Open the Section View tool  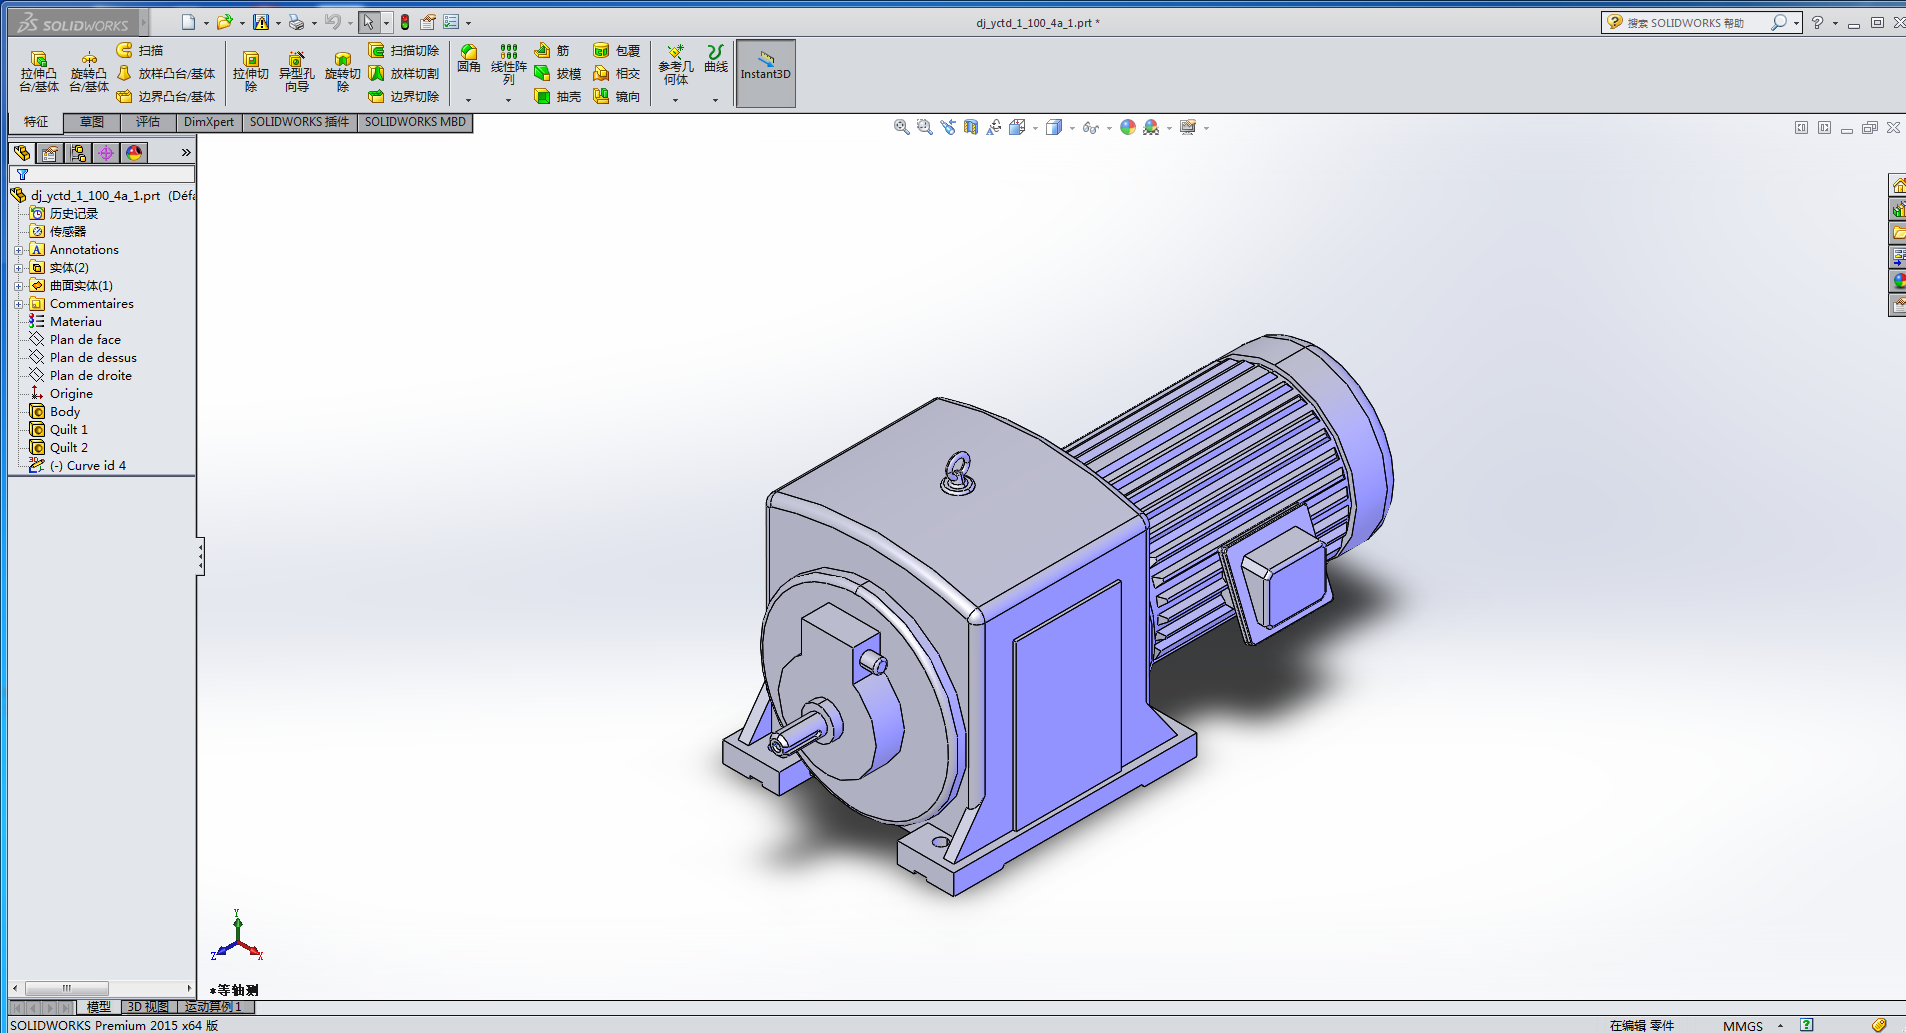(x=970, y=128)
